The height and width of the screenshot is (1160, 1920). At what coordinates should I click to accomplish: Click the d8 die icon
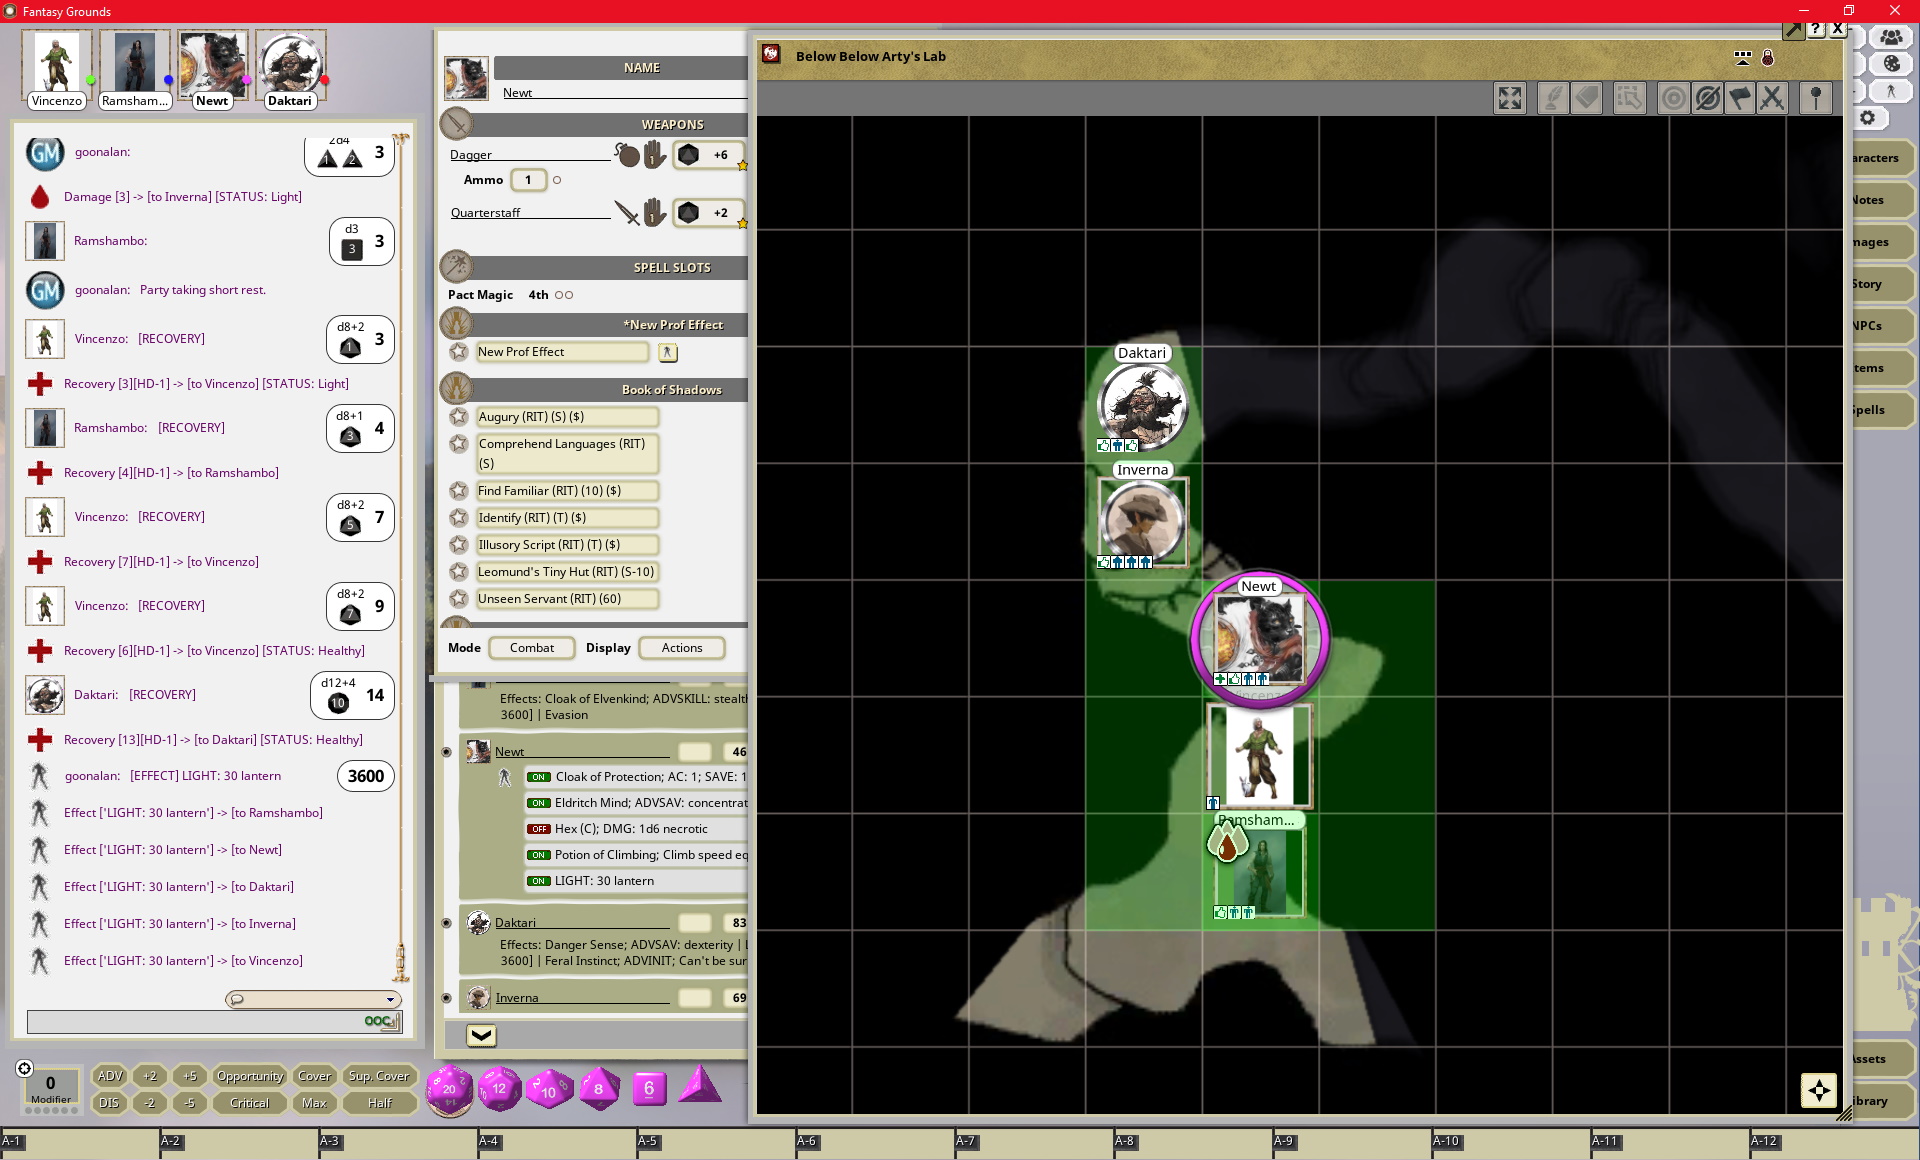click(x=598, y=1088)
